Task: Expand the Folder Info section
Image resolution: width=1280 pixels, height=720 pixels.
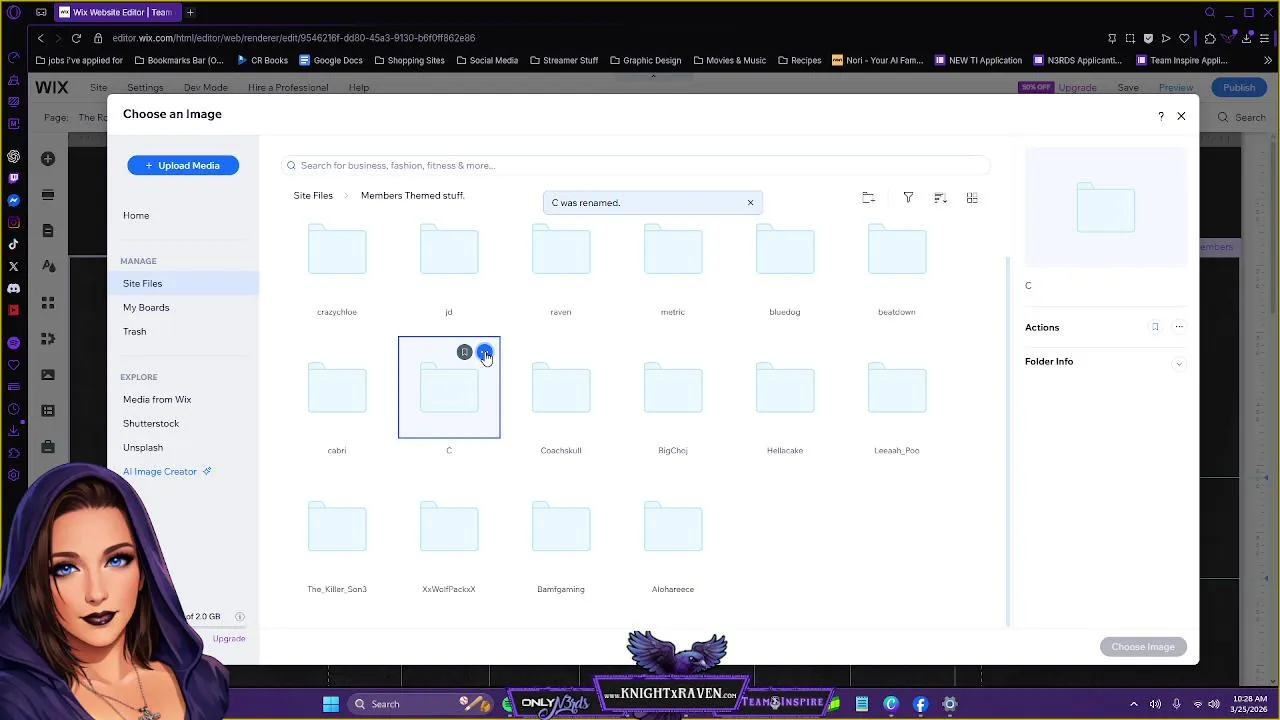Action: click(x=1179, y=362)
